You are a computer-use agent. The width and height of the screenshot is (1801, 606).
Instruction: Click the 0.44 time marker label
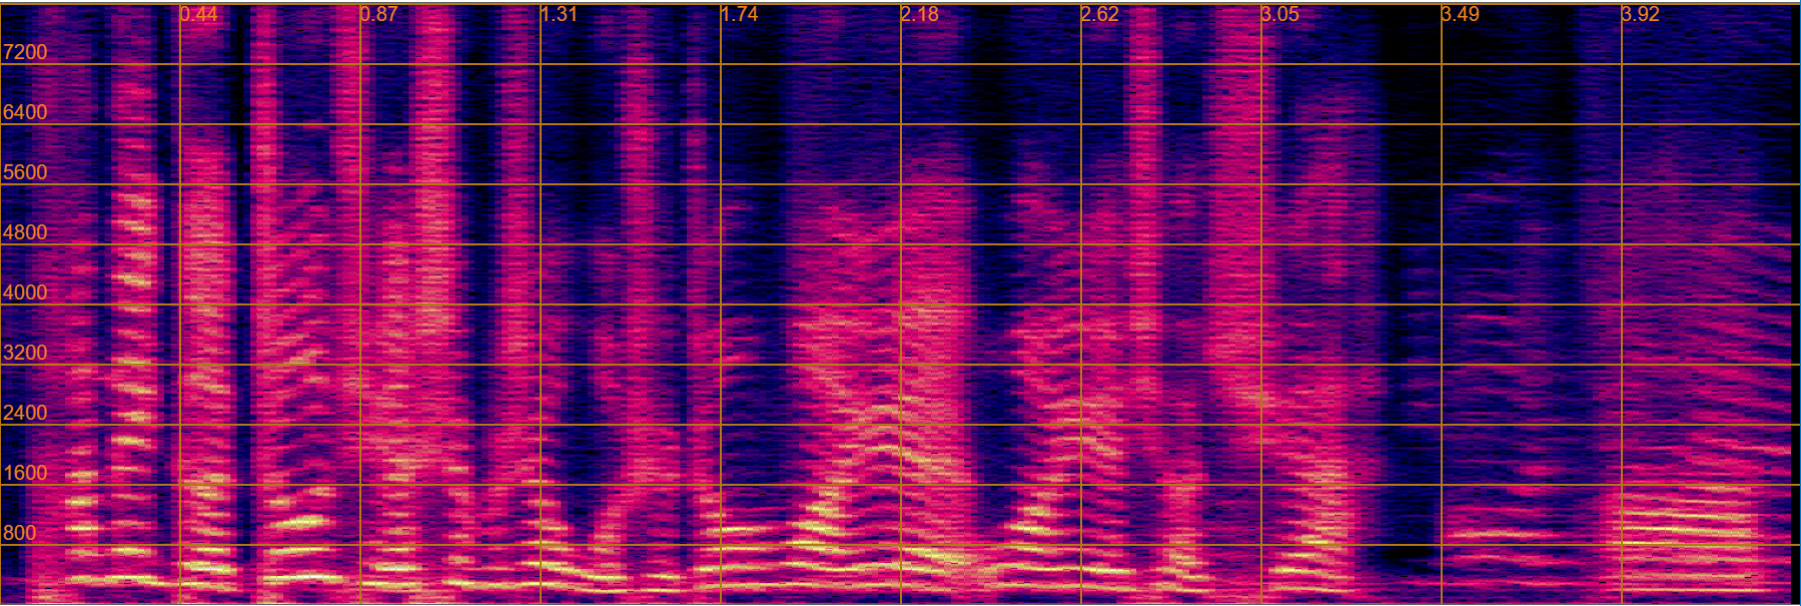pos(199,14)
